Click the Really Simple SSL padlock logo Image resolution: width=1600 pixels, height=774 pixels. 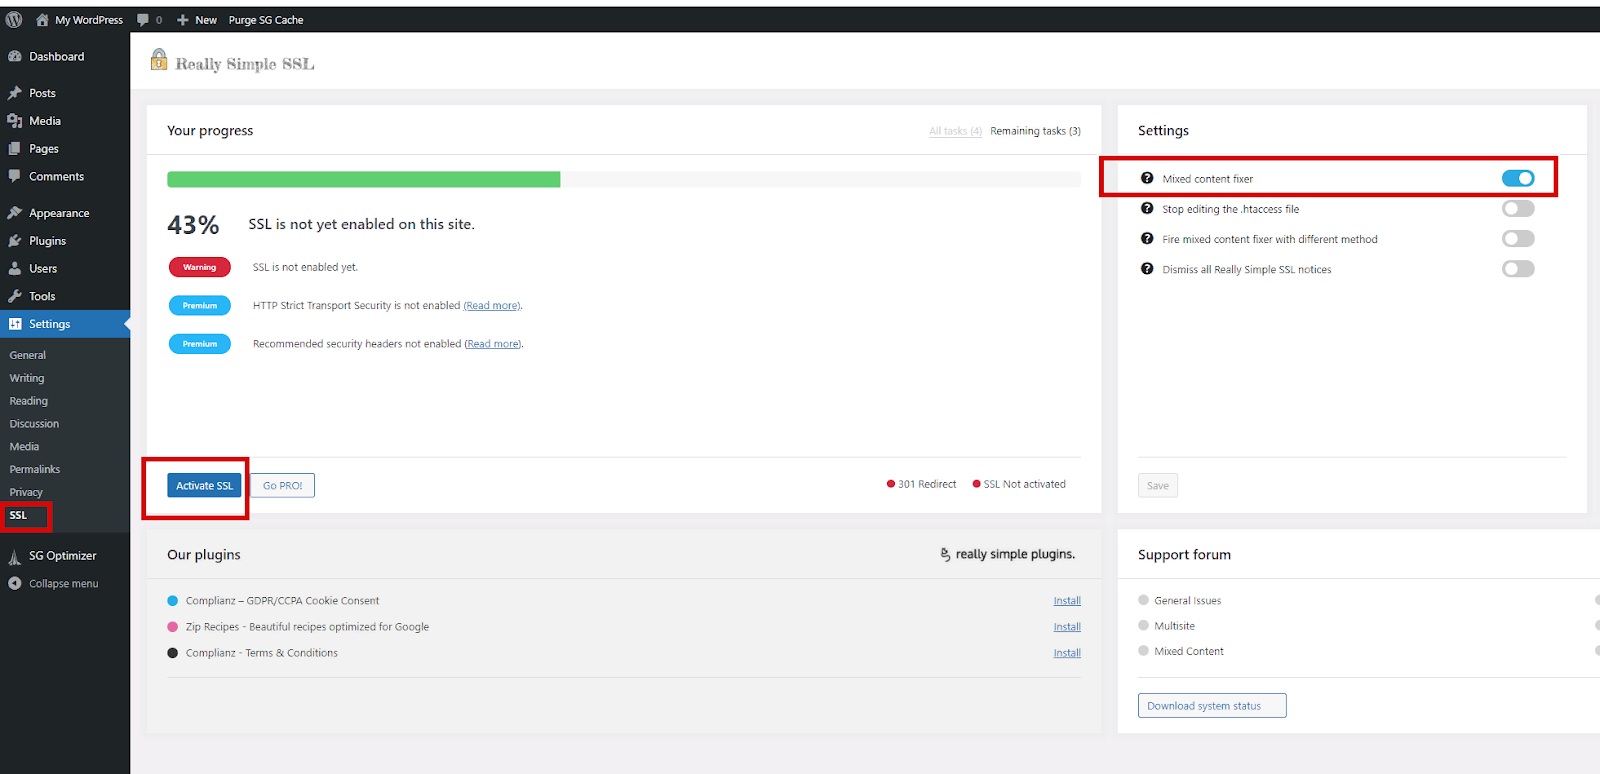tap(159, 60)
